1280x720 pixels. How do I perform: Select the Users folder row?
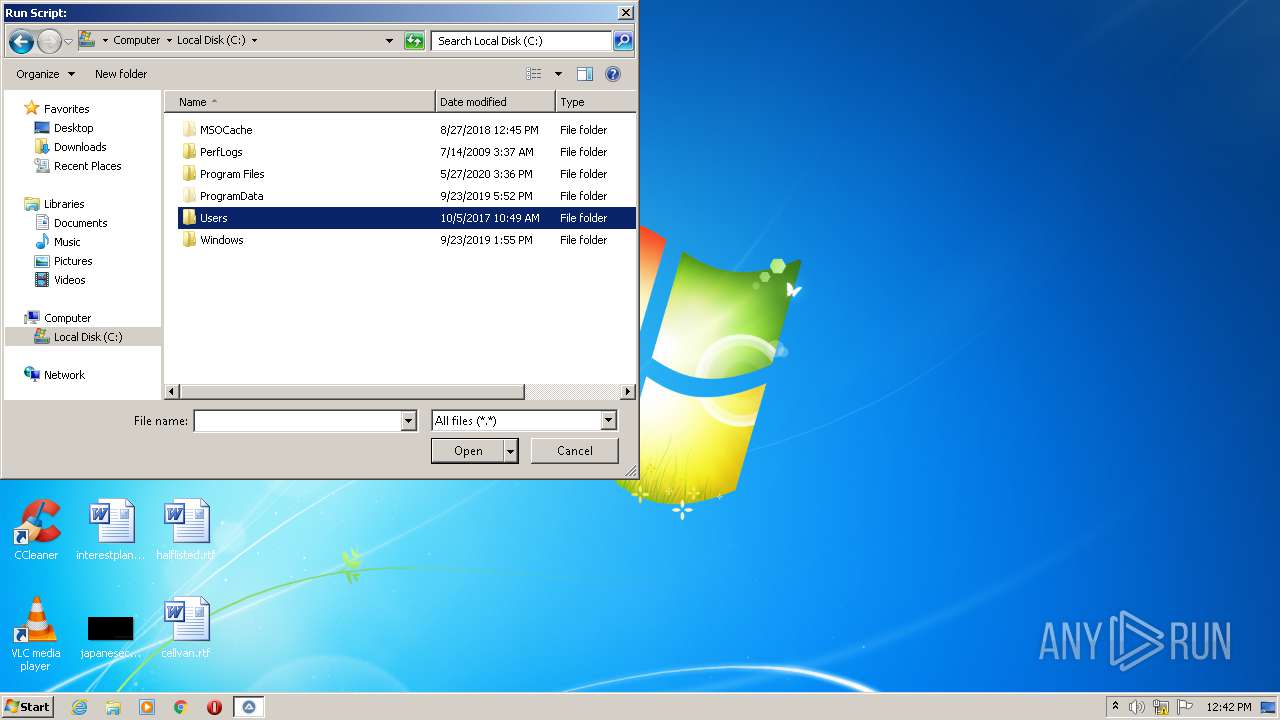pyautogui.click(x=407, y=218)
